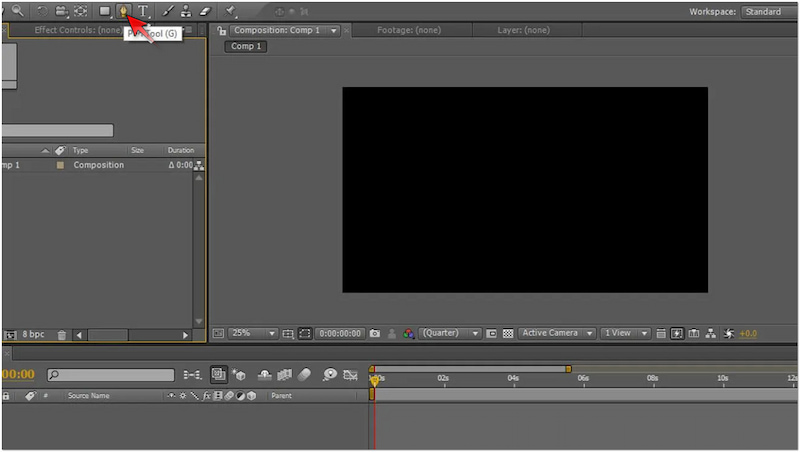
Task: Click the timeline search input field
Action: [110, 375]
